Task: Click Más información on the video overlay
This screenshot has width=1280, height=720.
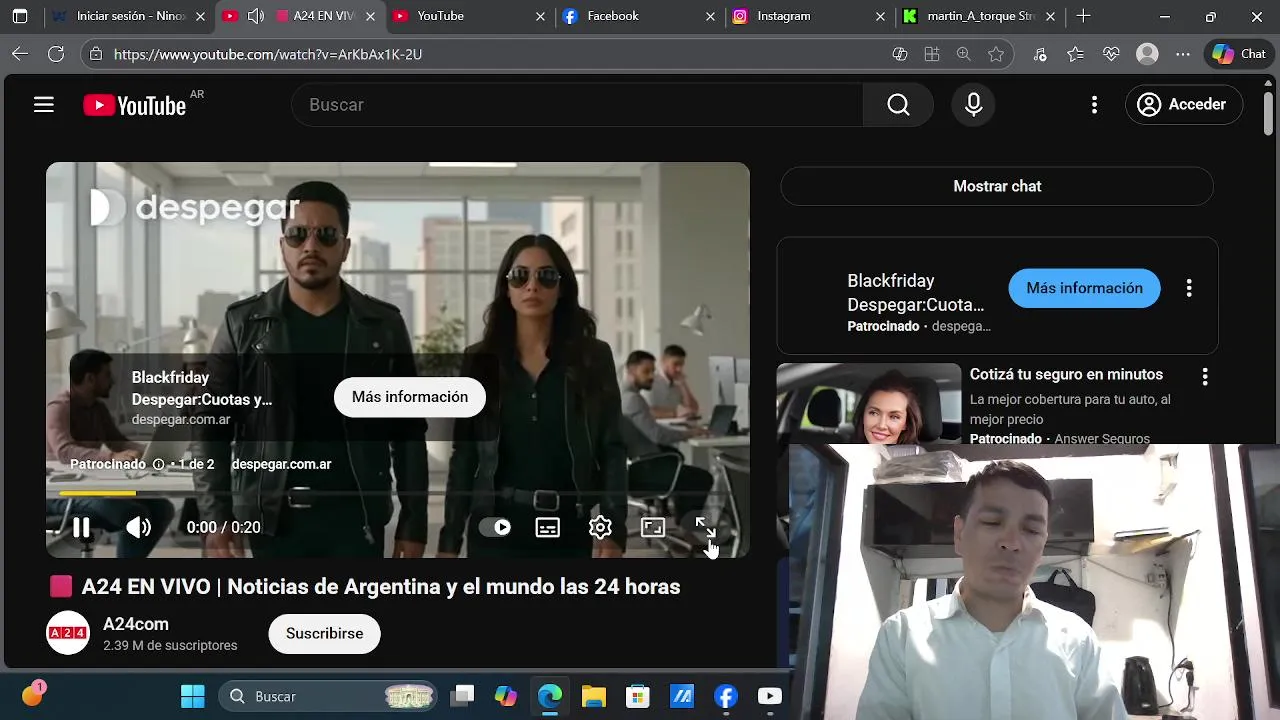Action: coord(410,397)
